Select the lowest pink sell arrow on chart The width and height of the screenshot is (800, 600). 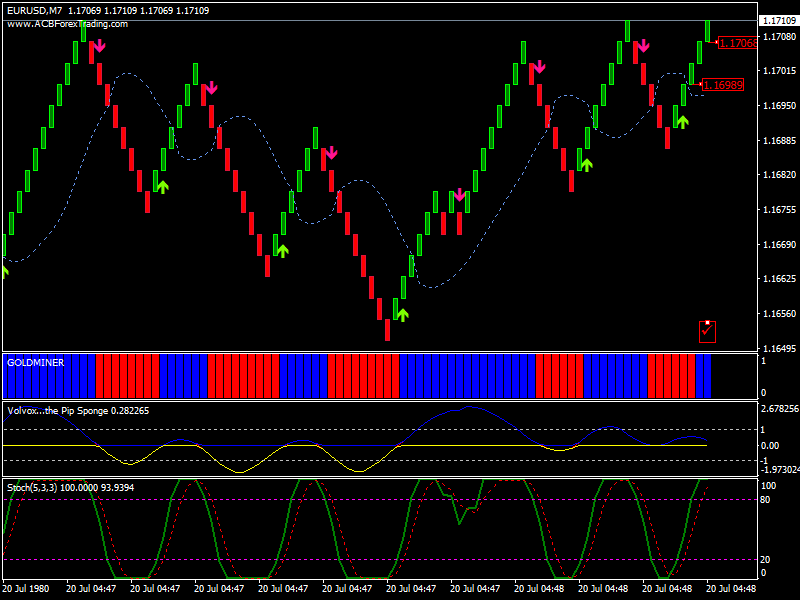click(x=459, y=195)
